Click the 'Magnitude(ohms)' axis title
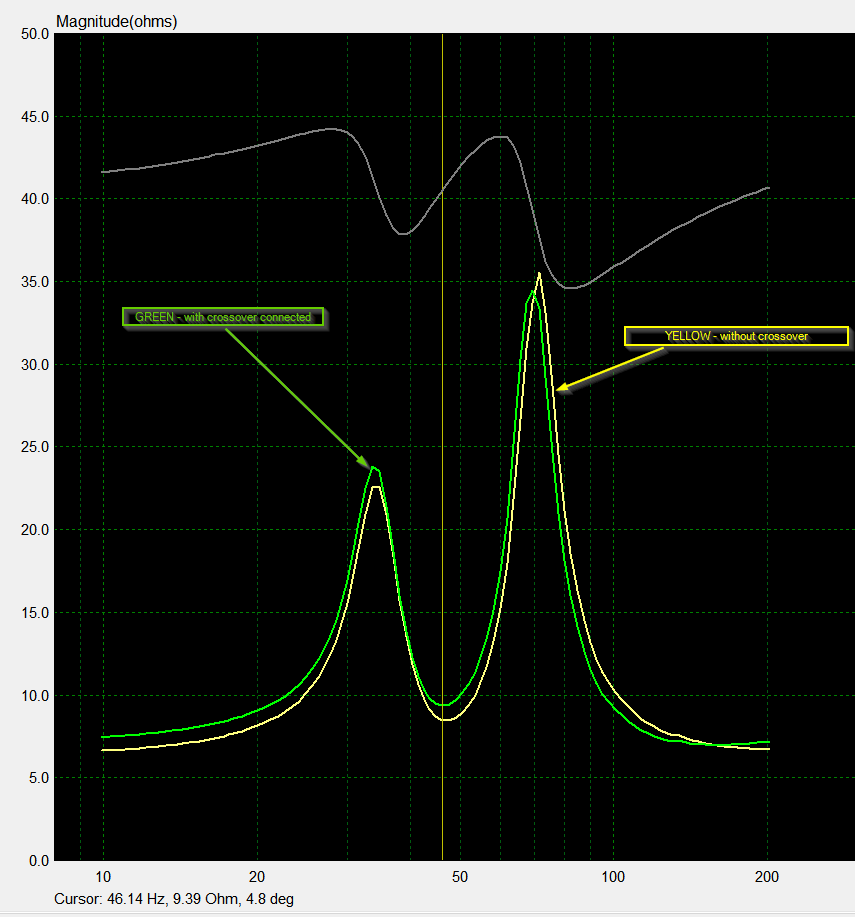Screen dimensions: 855x917 (116, 22)
